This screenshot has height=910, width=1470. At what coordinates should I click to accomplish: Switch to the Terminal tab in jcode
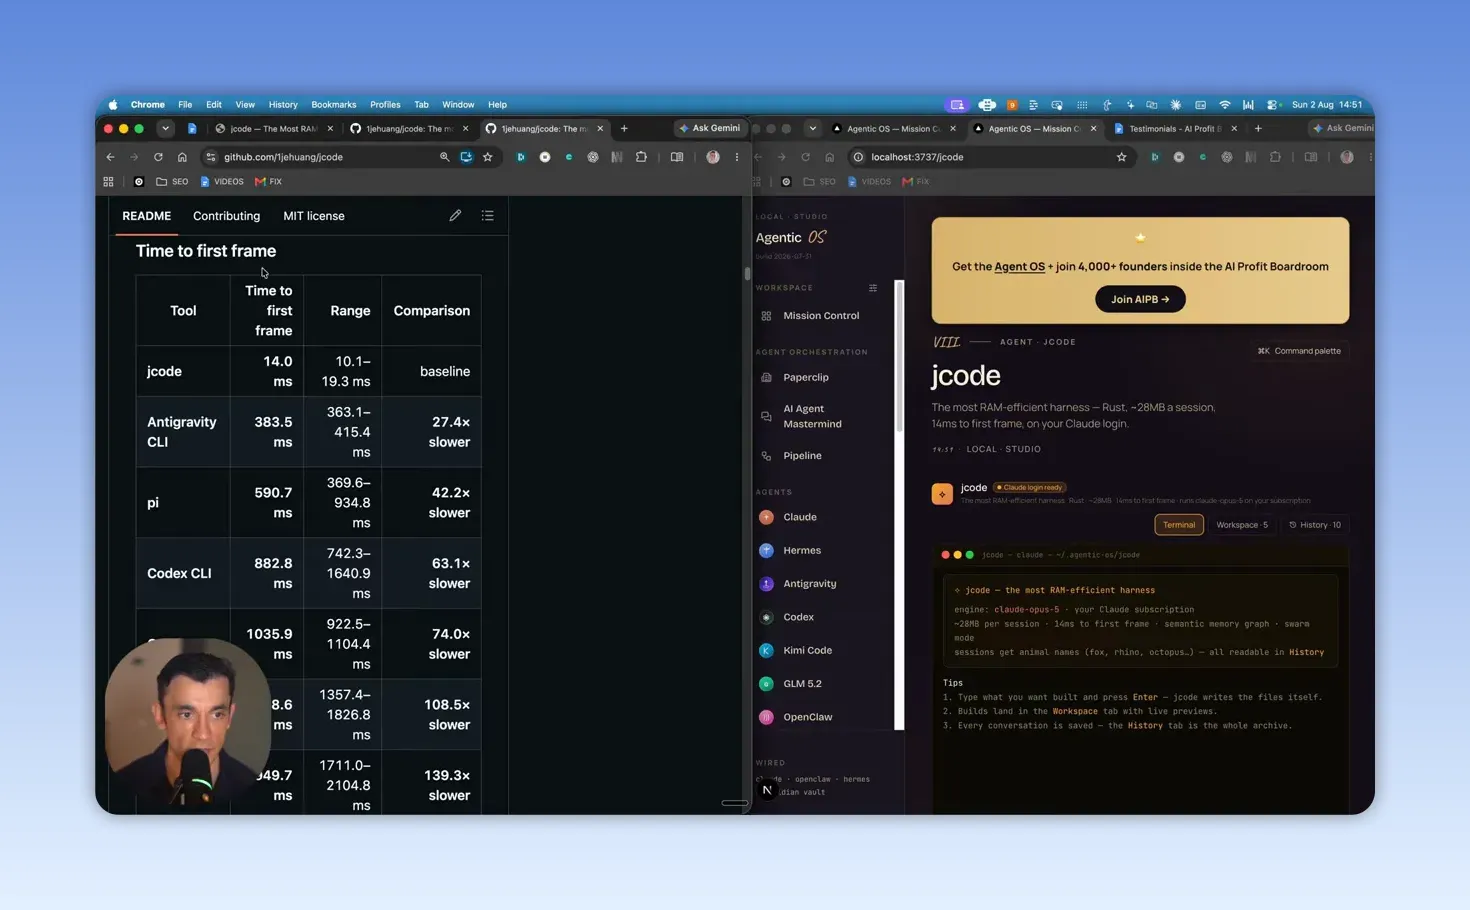click(x=1179, y=525)
